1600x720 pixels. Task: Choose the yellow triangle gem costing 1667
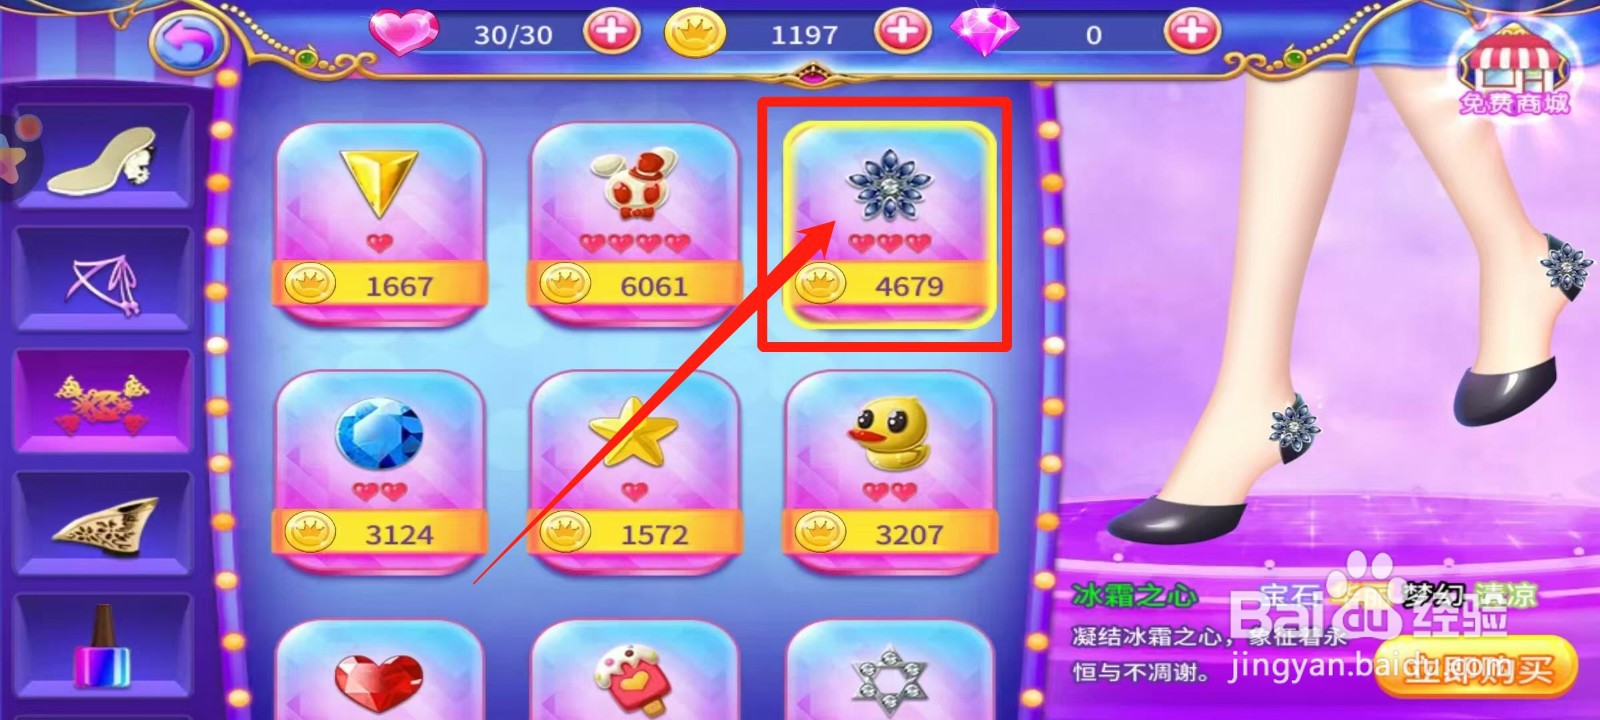(380, 223)
